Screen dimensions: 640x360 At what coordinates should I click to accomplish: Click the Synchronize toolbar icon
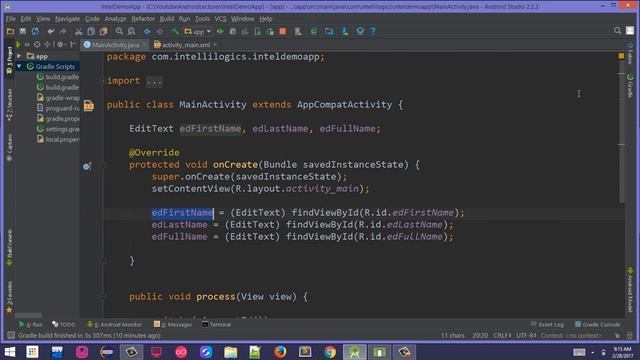click(x=36, y=31)
